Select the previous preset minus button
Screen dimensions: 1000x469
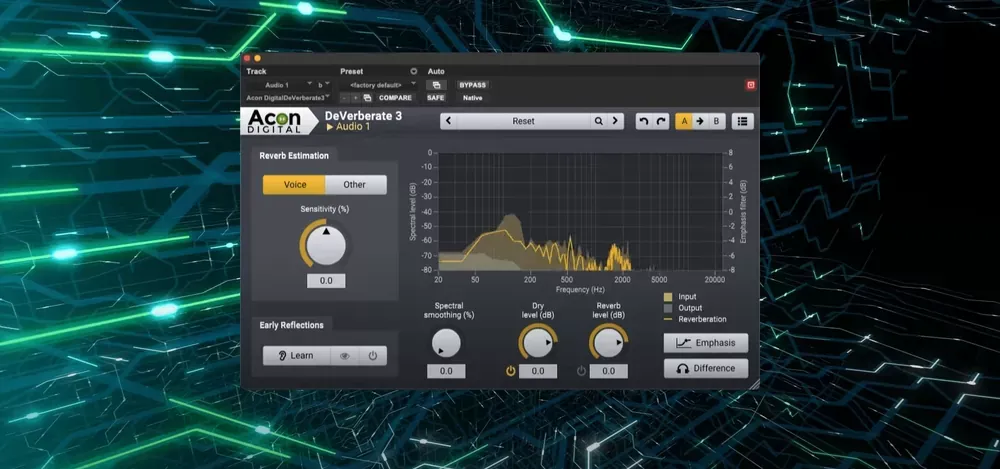point(344,98)
